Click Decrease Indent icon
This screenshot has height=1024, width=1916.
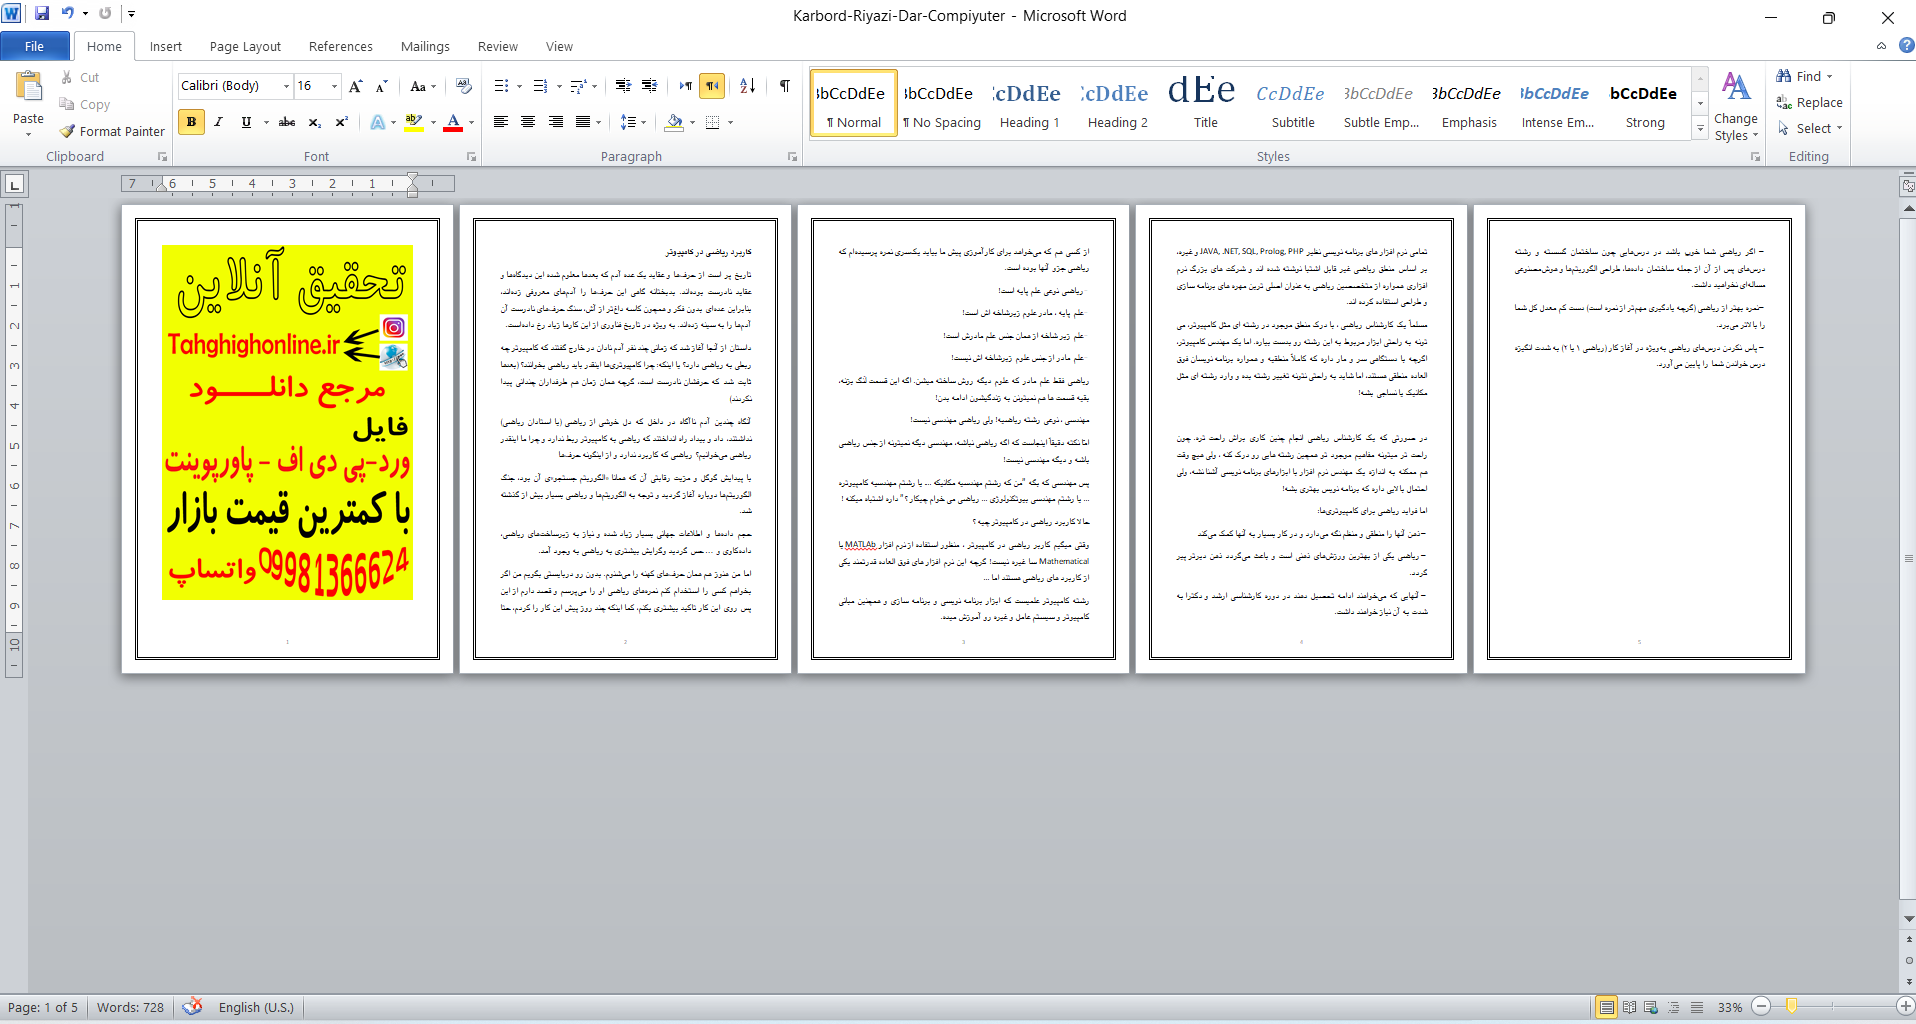pos(623,86)
